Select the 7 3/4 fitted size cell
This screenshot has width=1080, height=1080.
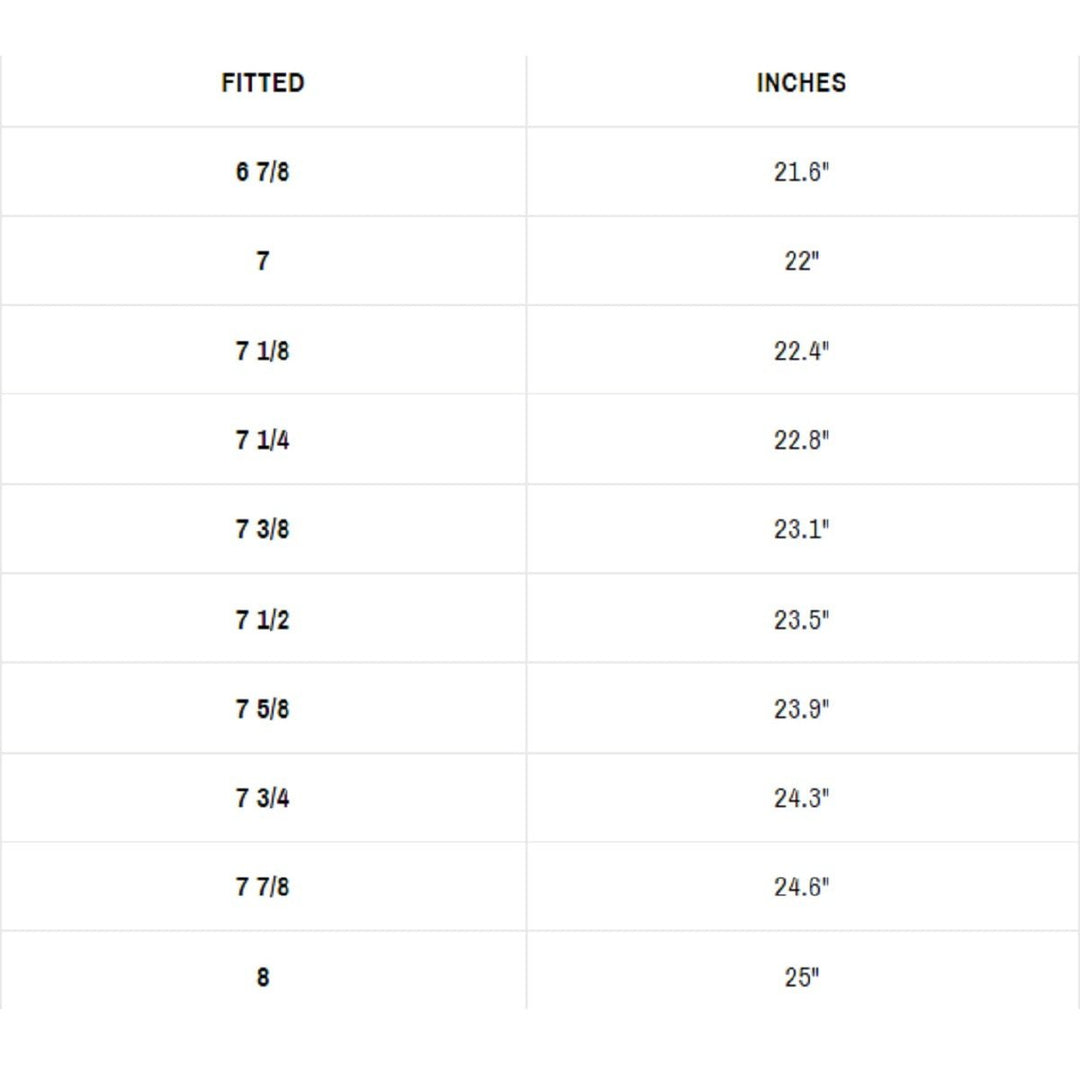point(262,798)
